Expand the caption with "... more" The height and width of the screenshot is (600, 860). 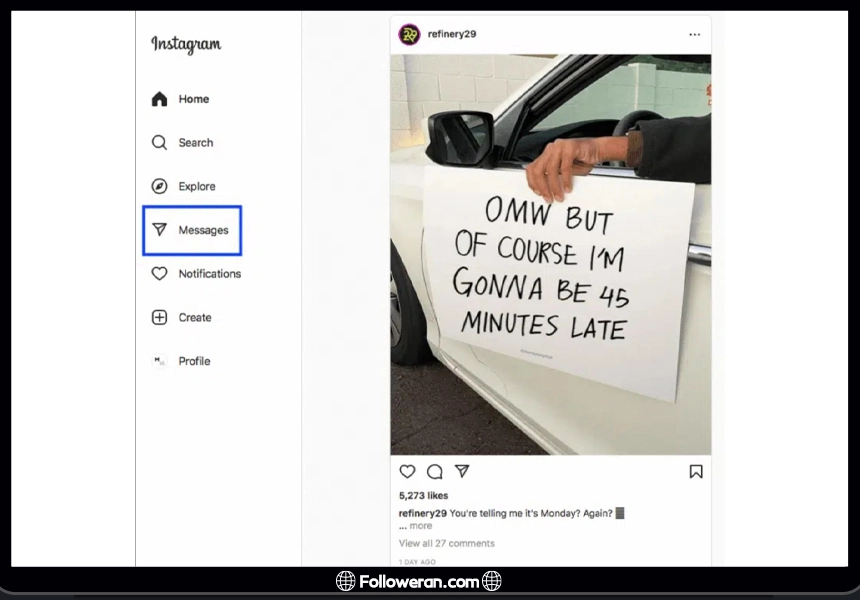(416, 526)
